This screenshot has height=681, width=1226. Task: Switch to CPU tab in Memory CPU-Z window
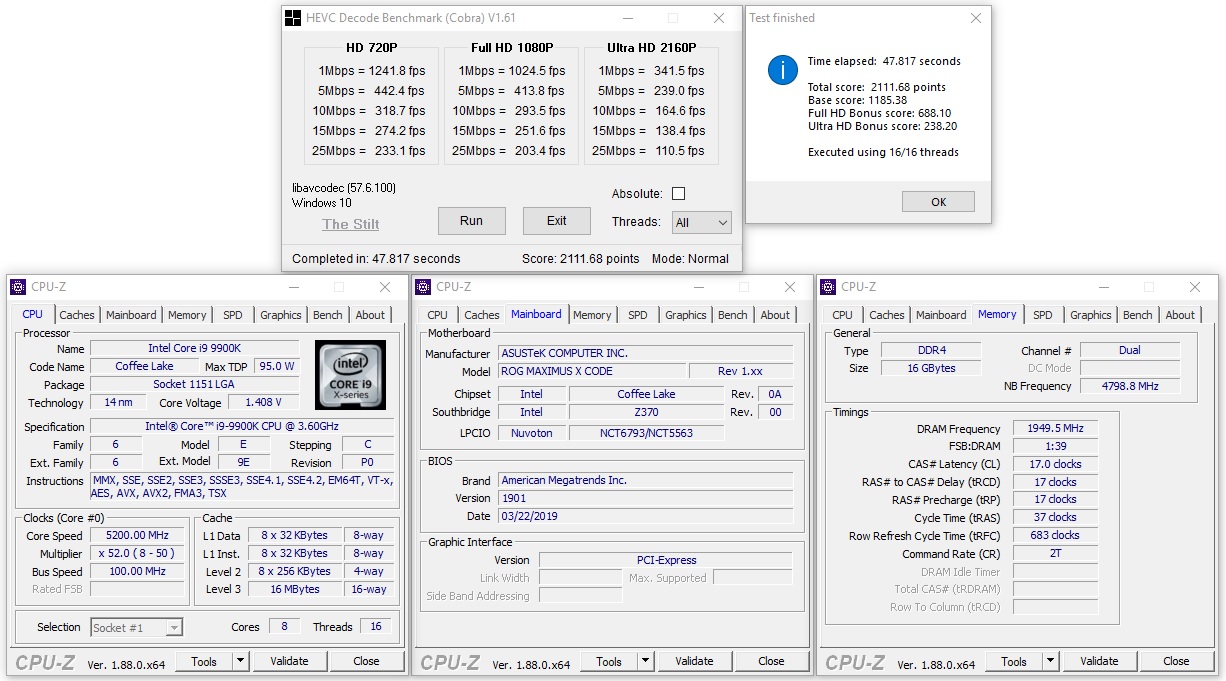tap(843, 315)
